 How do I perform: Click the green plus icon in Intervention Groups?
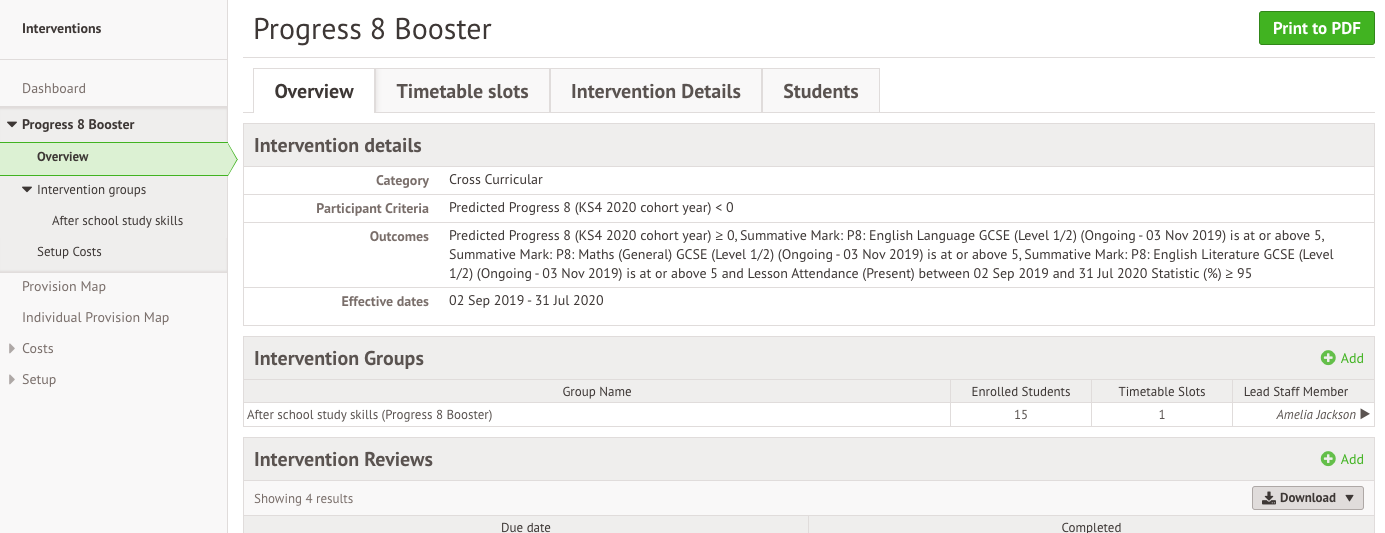1328,358
